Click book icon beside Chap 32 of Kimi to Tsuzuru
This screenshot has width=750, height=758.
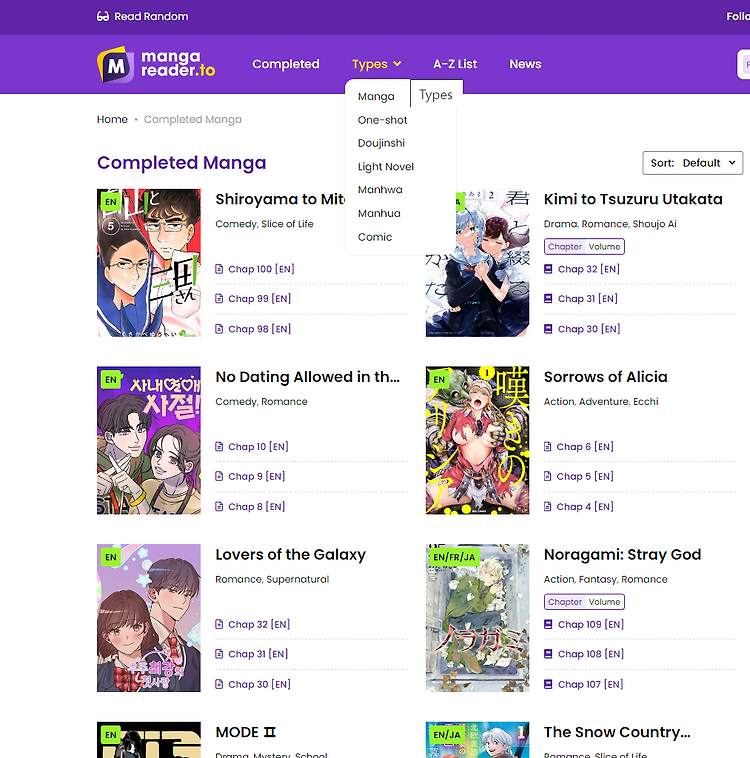(x=548, y=269)
